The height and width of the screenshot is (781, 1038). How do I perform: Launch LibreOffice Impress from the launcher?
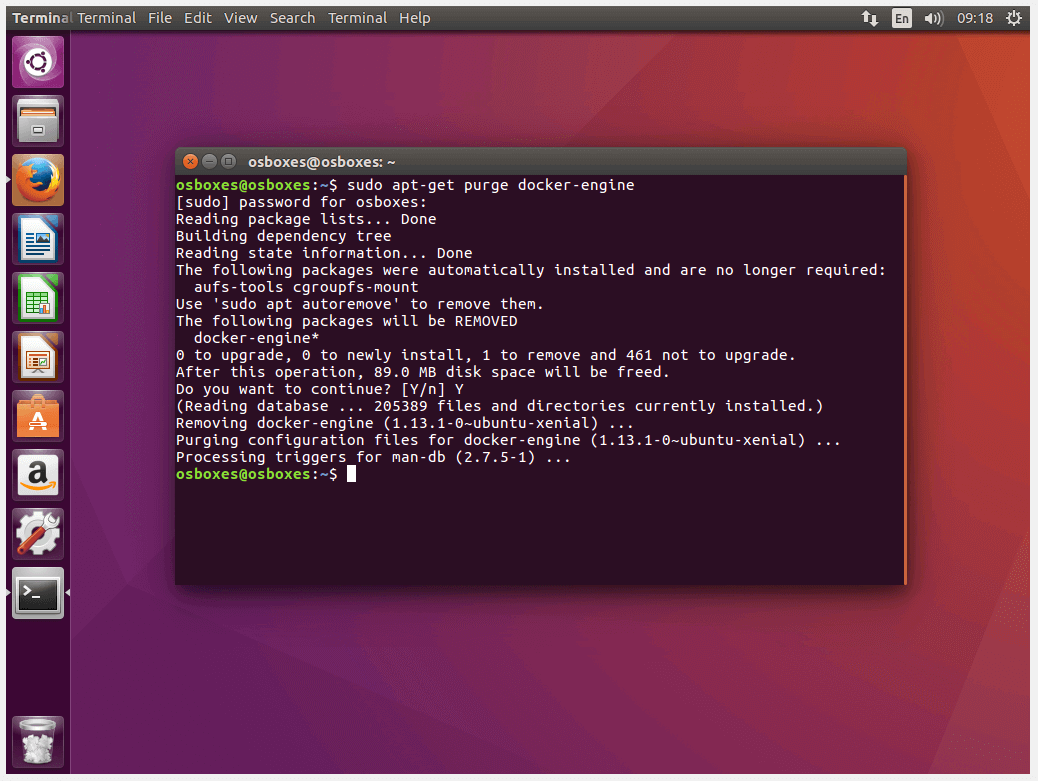38,357
